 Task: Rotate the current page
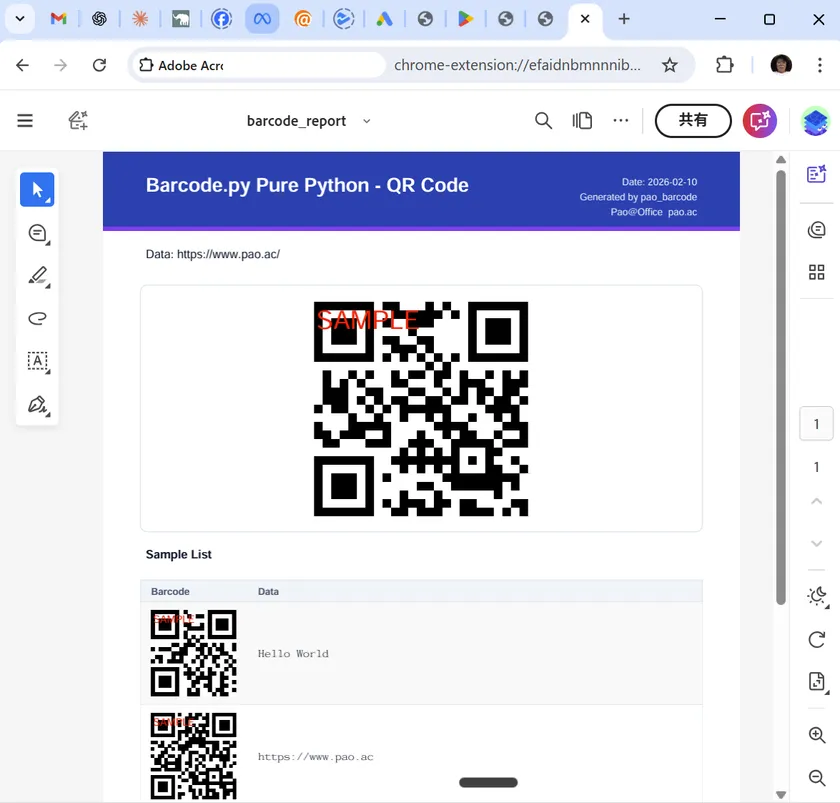tap(816, 640)
